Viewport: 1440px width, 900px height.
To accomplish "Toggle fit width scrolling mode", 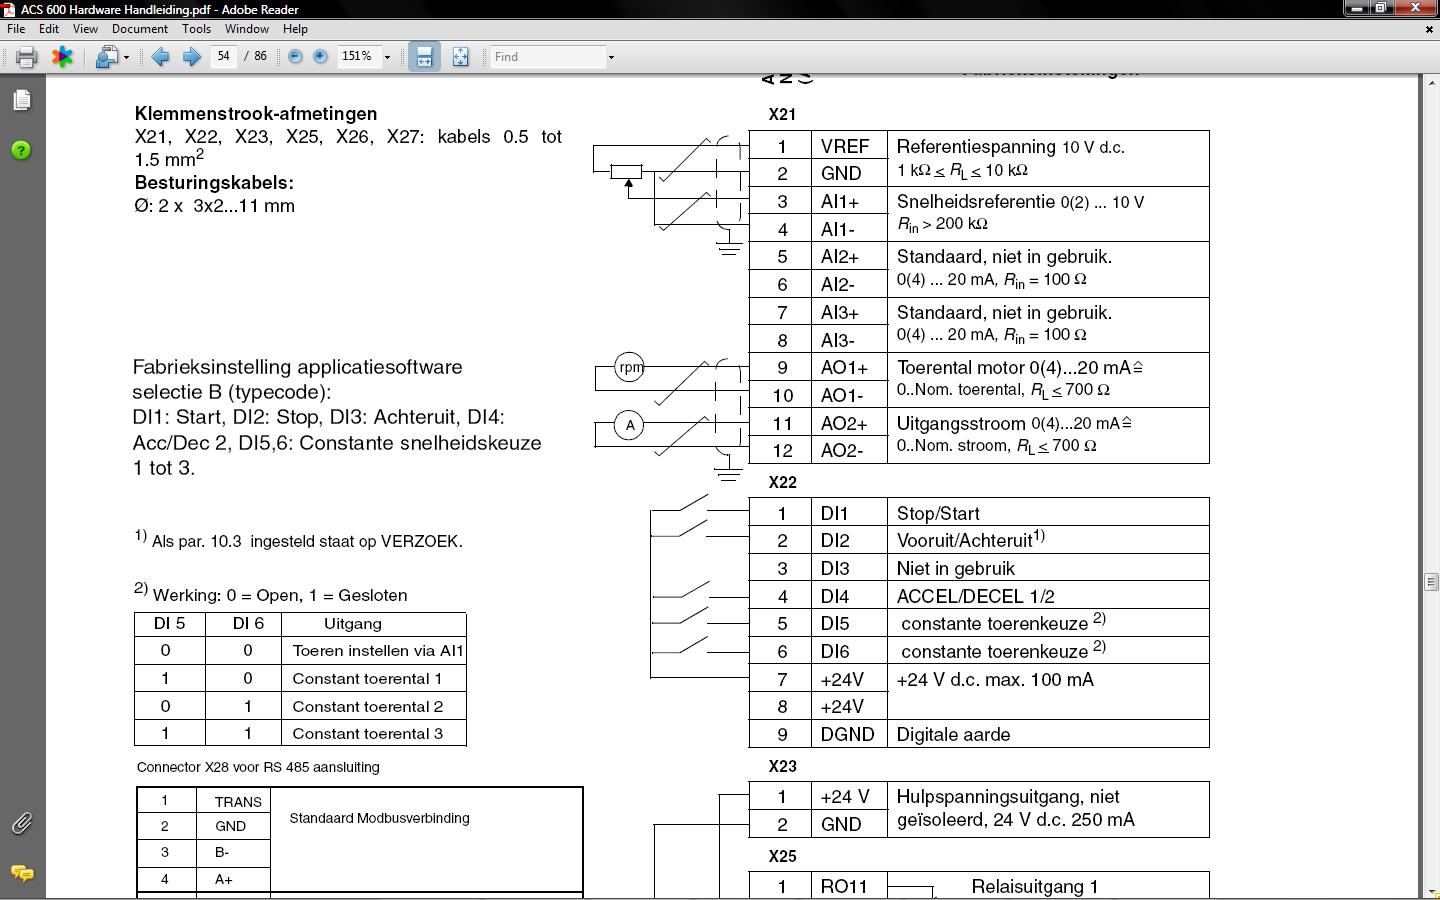I will (424, 57).
